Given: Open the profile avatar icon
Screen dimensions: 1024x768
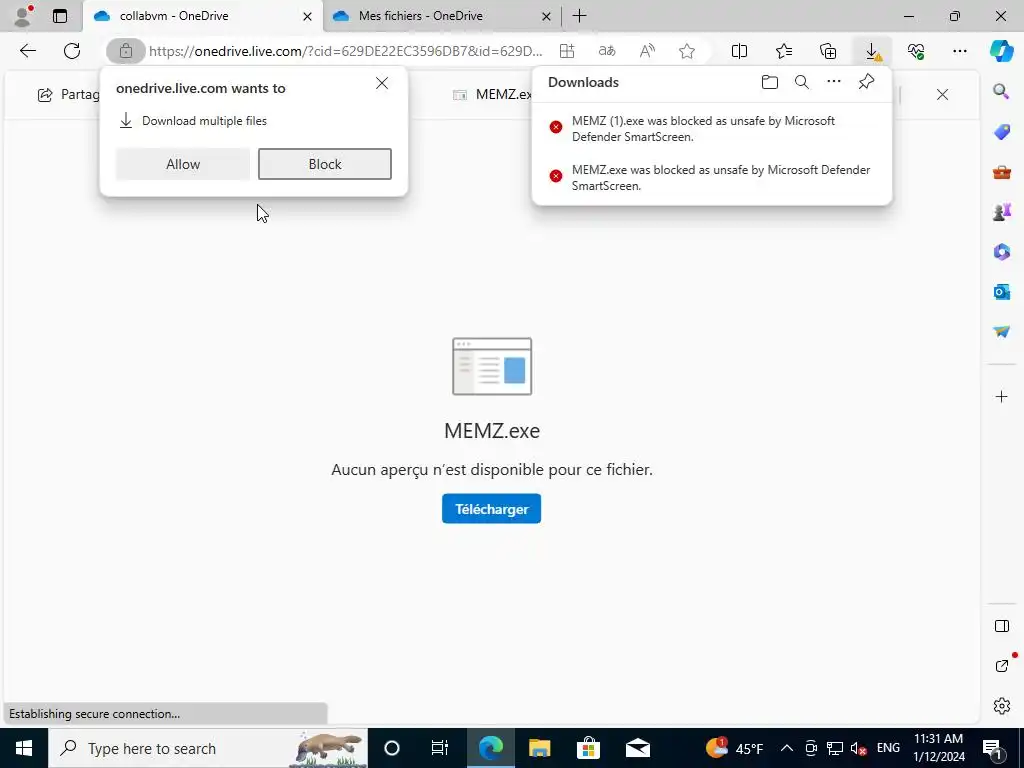Looking at the screenshot, I should coord(23,16).
